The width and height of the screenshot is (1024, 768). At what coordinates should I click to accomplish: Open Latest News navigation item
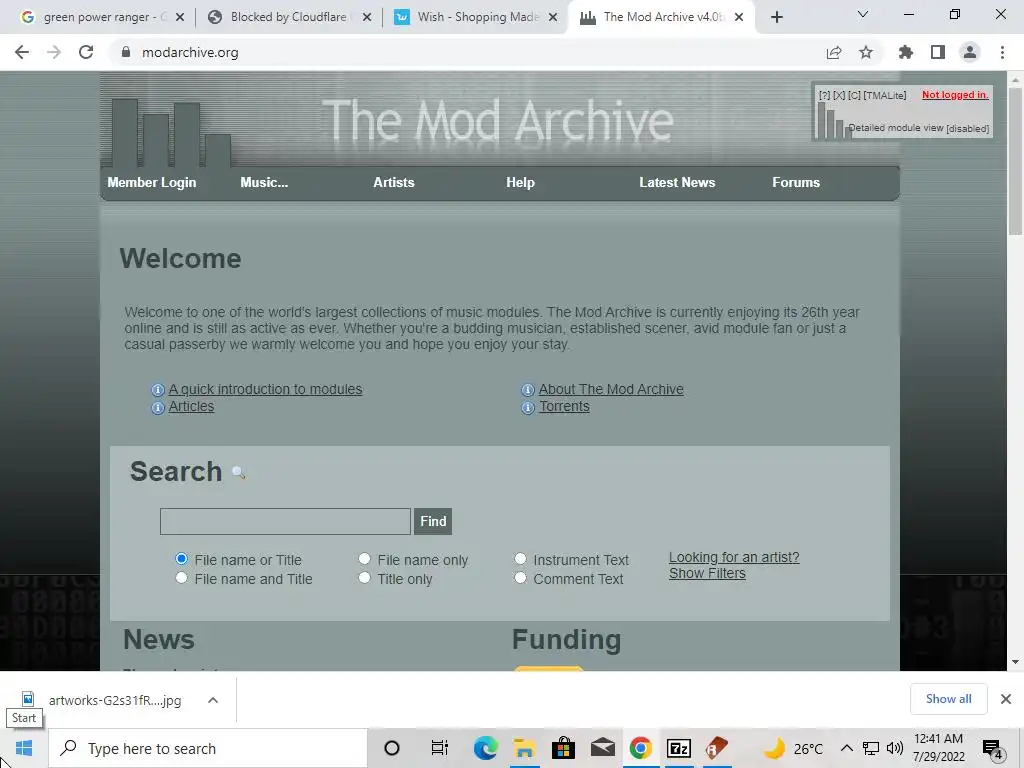tap(677, 183)
